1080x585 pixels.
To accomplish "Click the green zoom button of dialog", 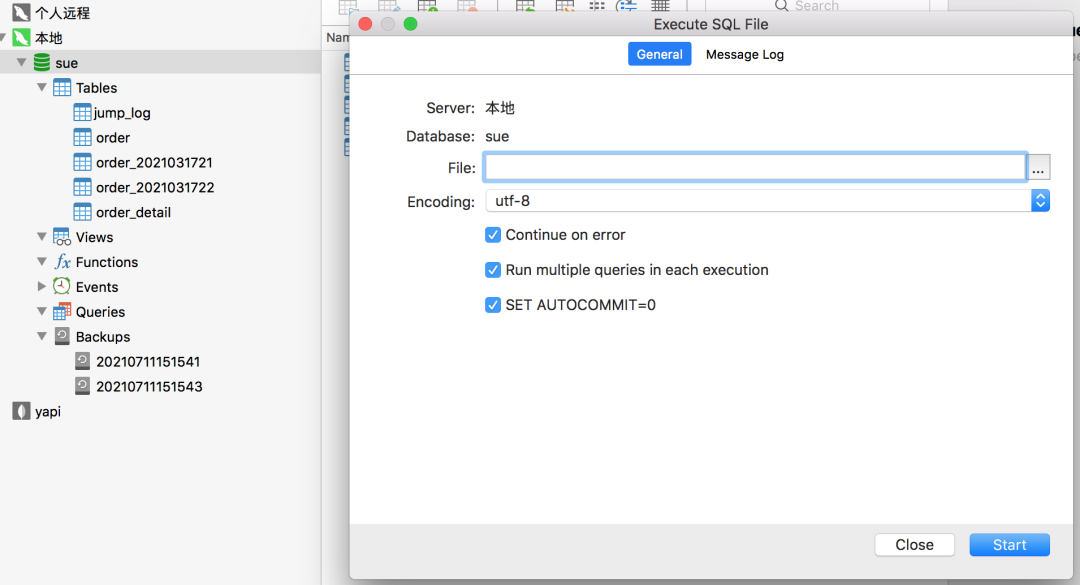I will click(411, 24).
